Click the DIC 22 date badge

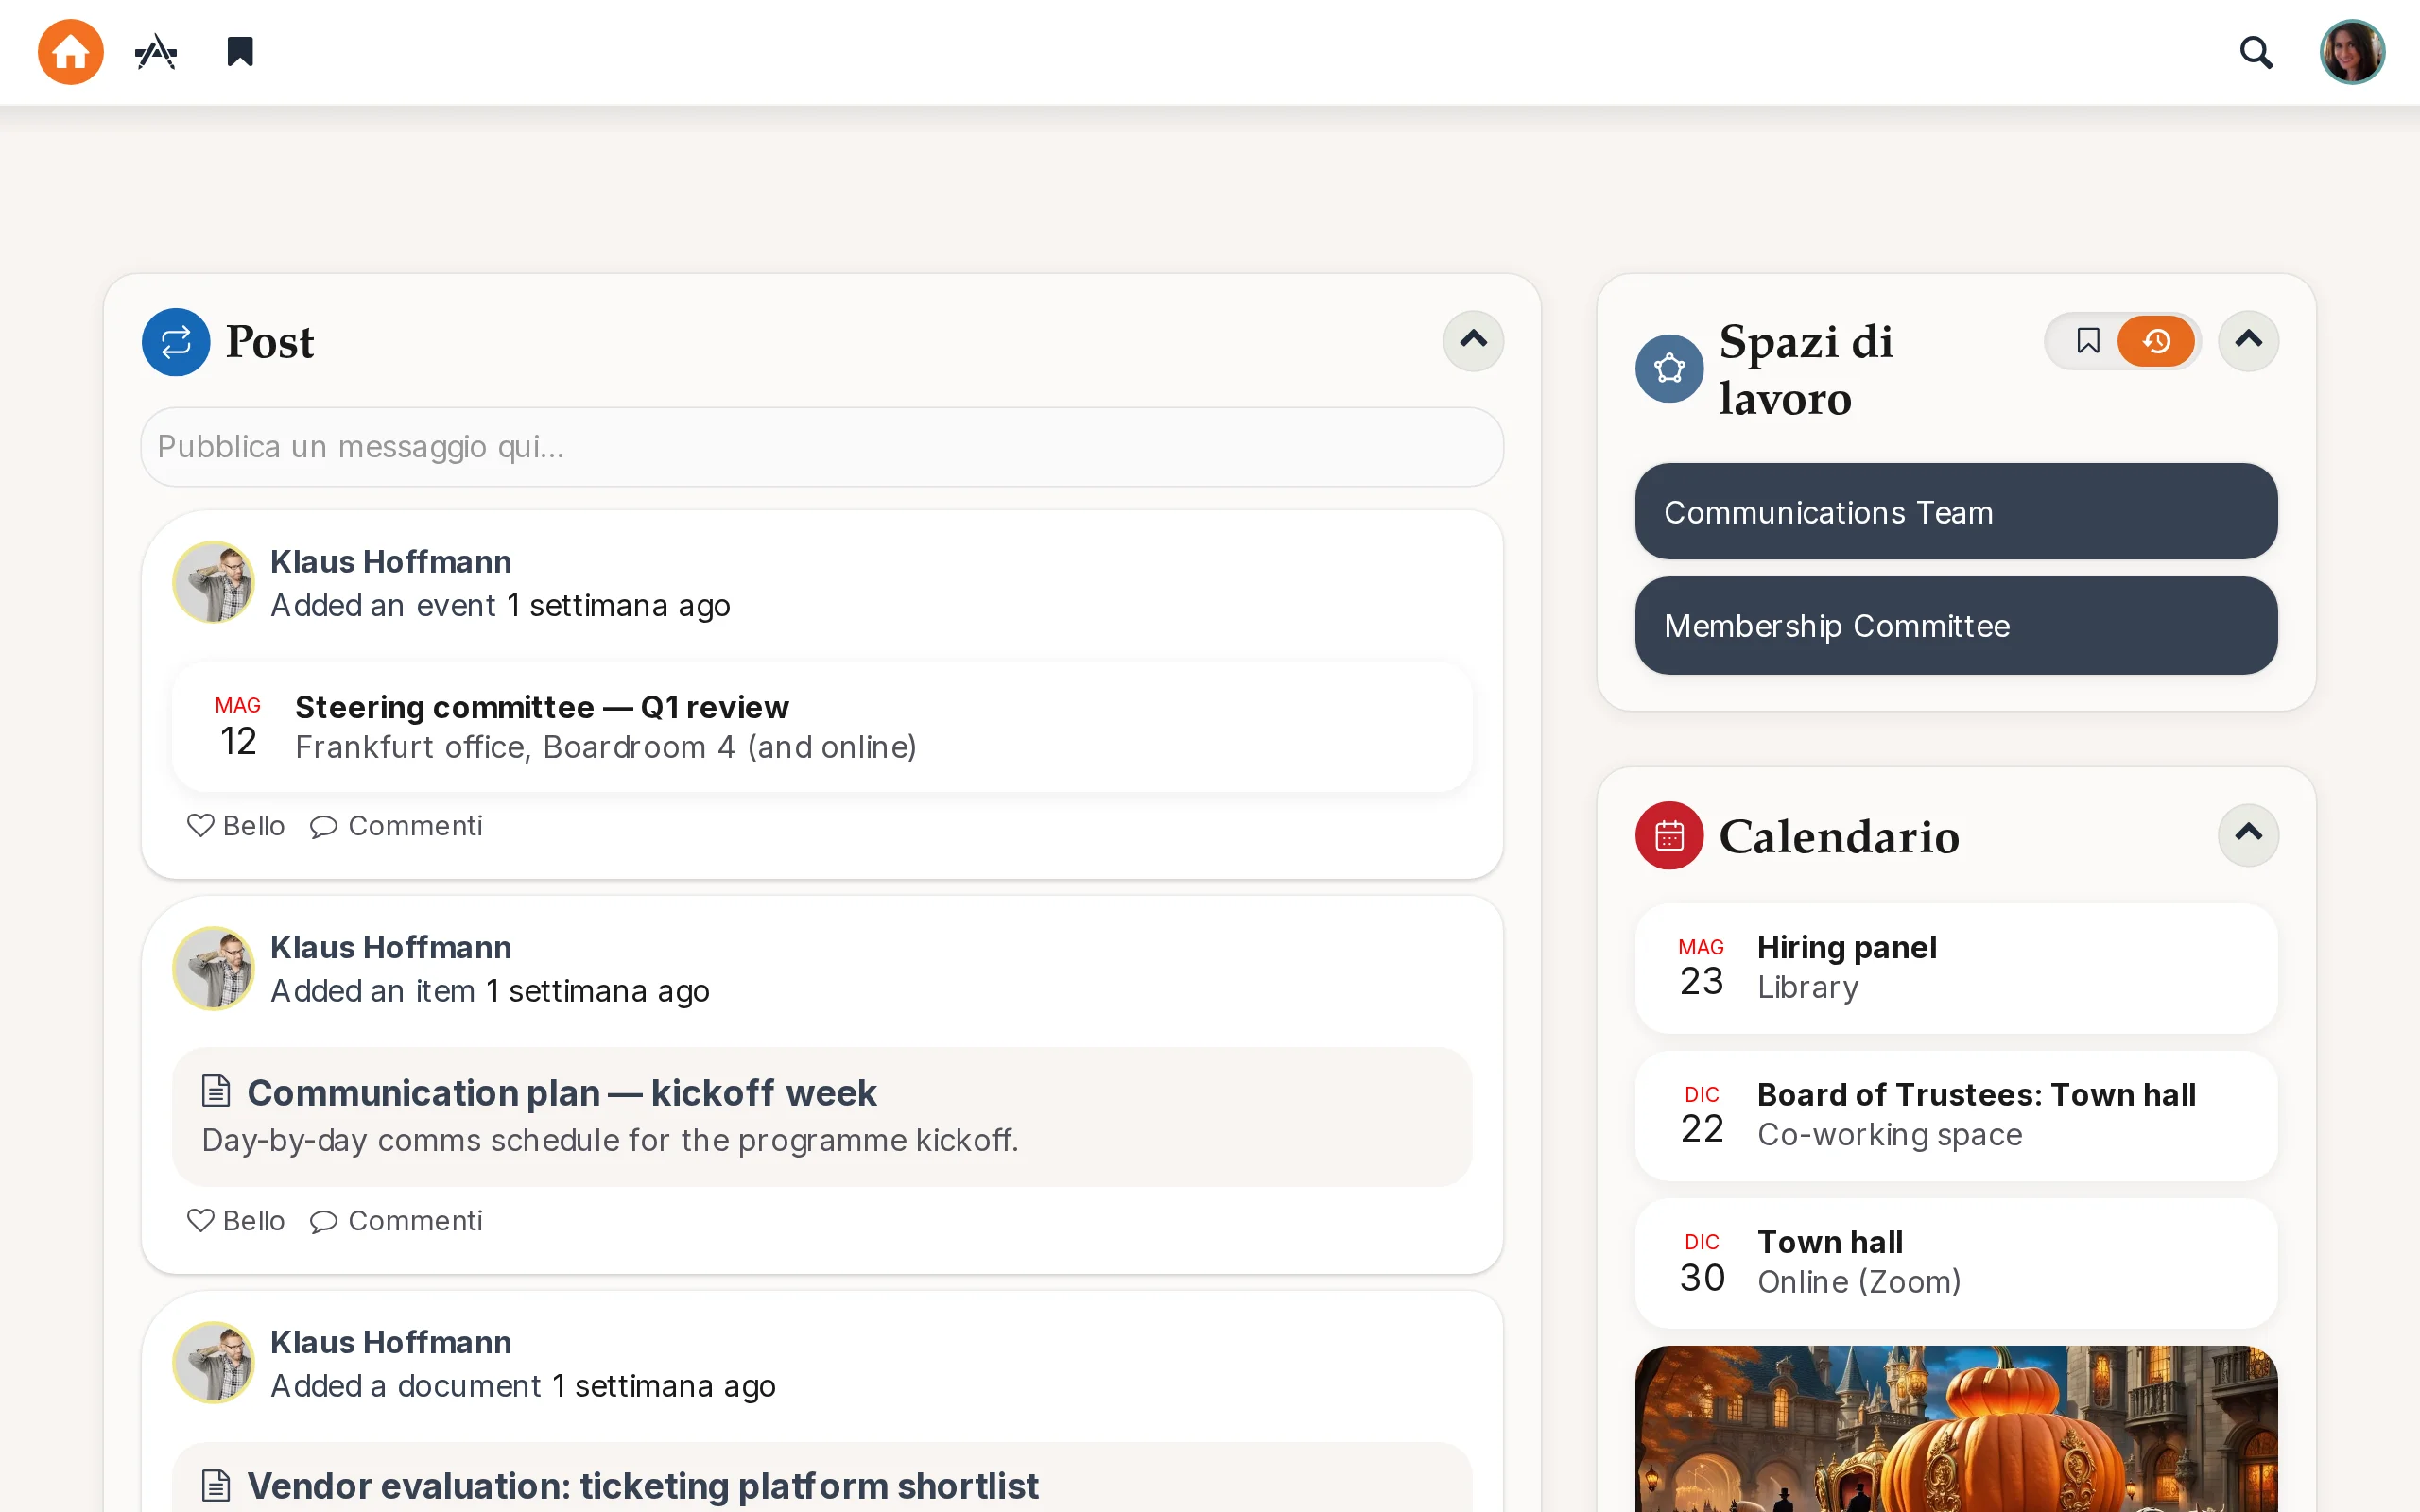[1701, 1116]
